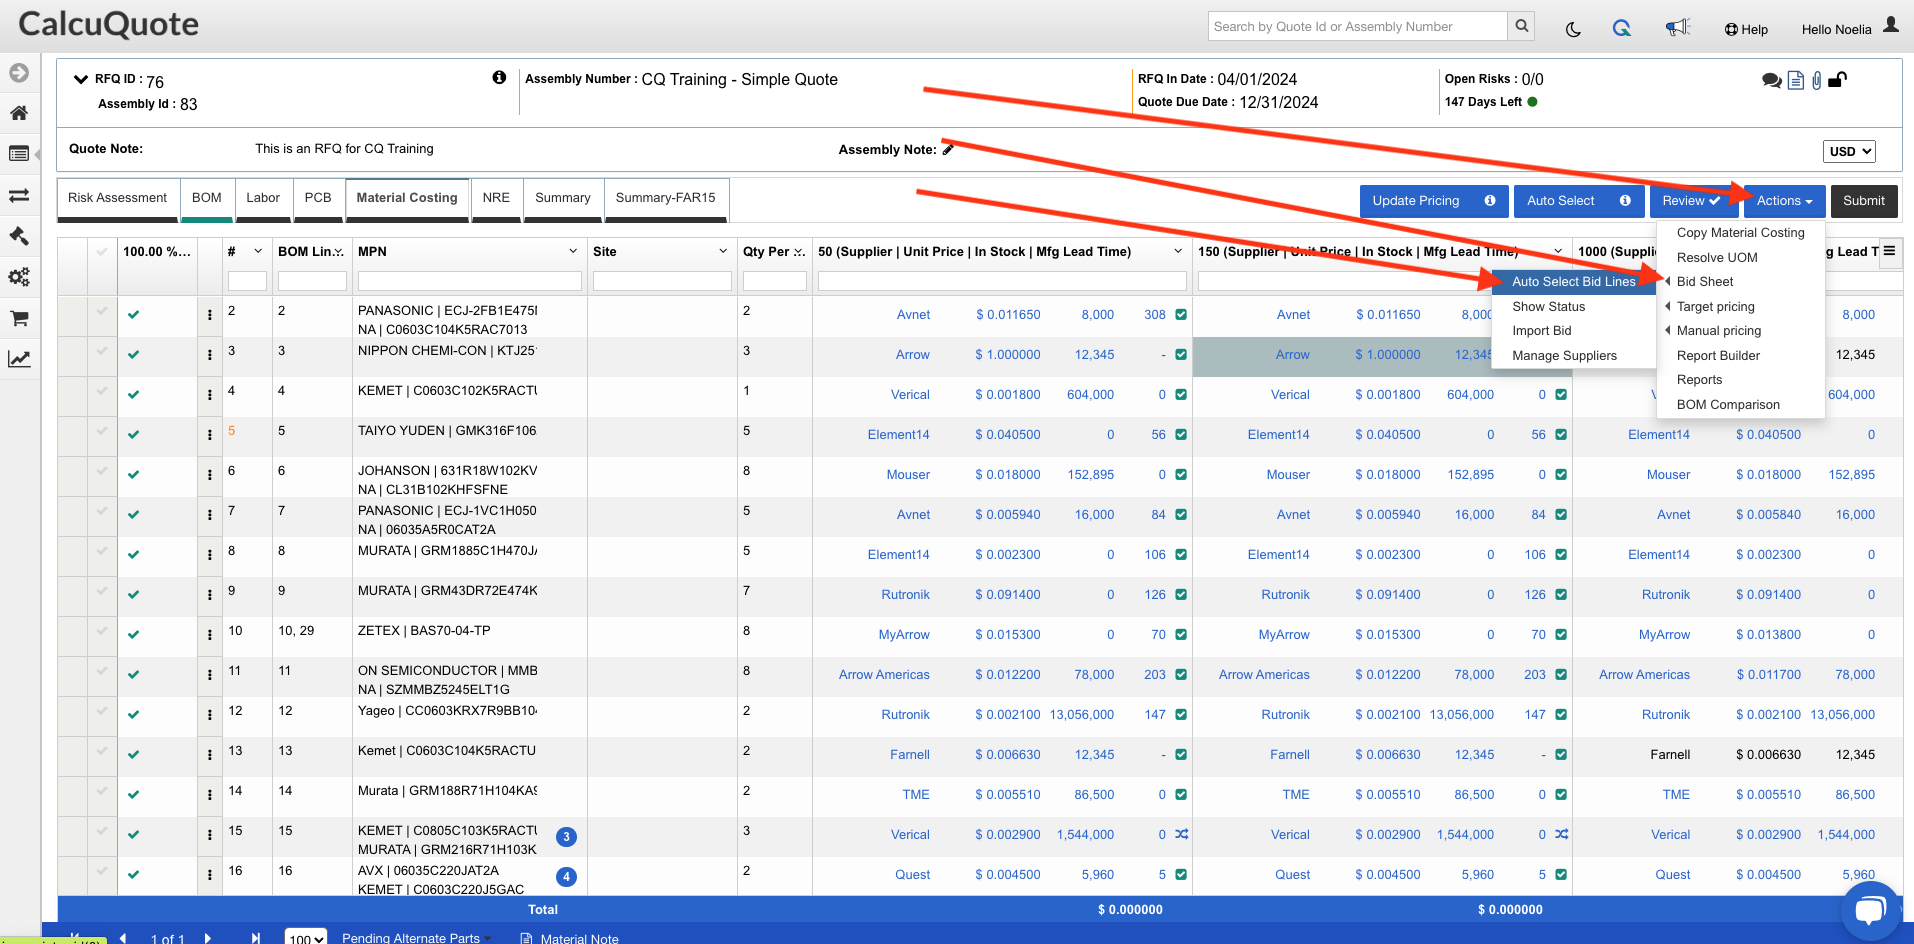Open the user profile icon
Screen dimensions: 1914x944
click(x=1891, y=25)
